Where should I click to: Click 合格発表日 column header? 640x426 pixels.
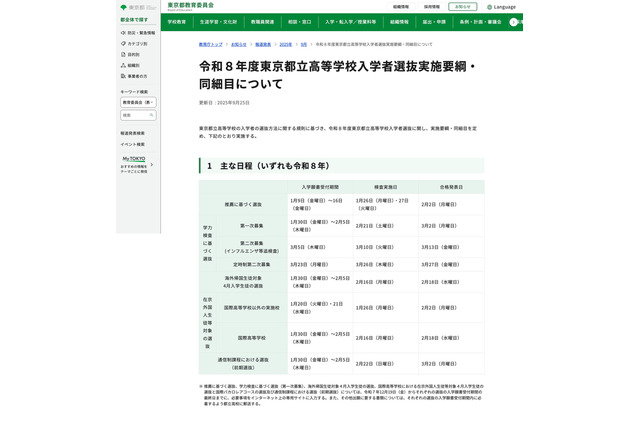point(451,187)
